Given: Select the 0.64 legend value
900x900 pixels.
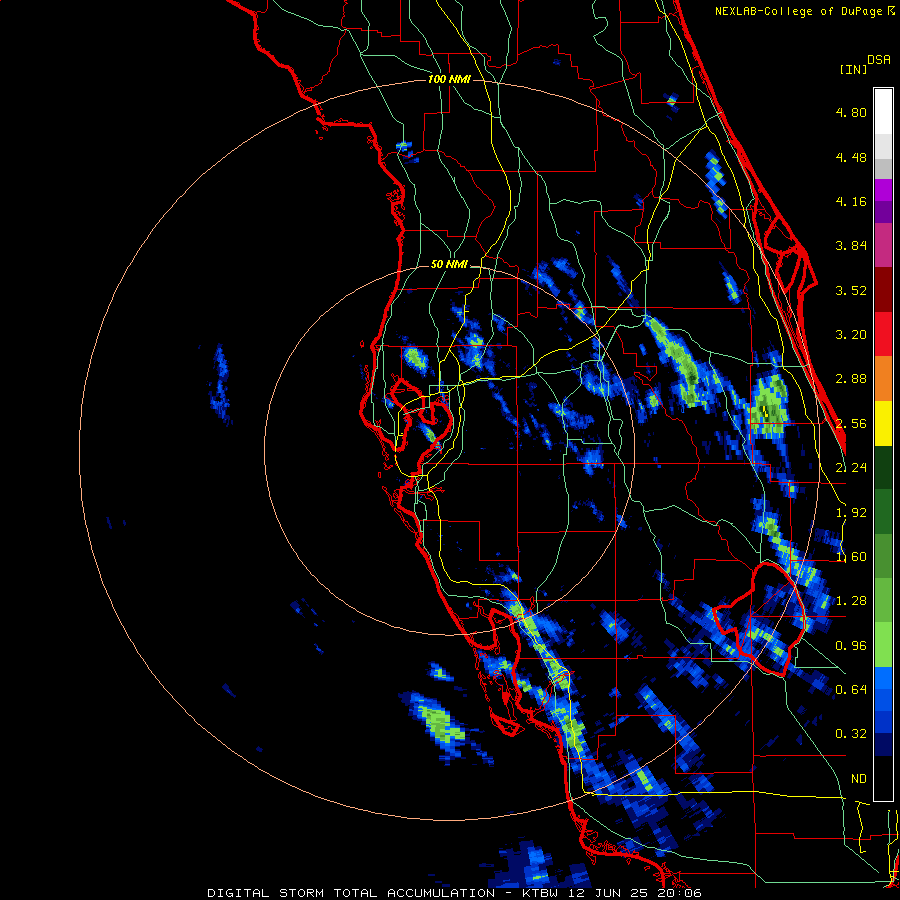Looking at the screenshot, I should [x=851, y=690].
